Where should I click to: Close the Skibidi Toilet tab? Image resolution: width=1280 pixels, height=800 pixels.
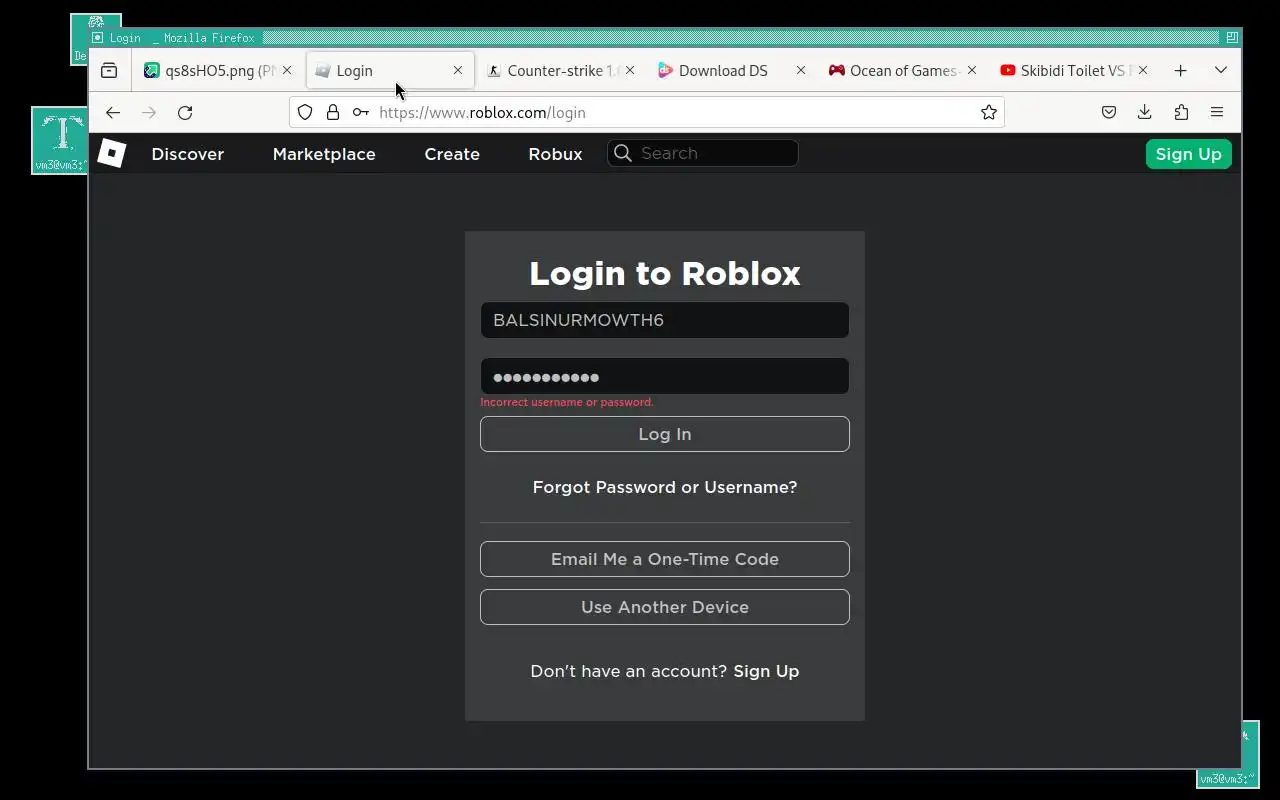[x=1143, y=70]
